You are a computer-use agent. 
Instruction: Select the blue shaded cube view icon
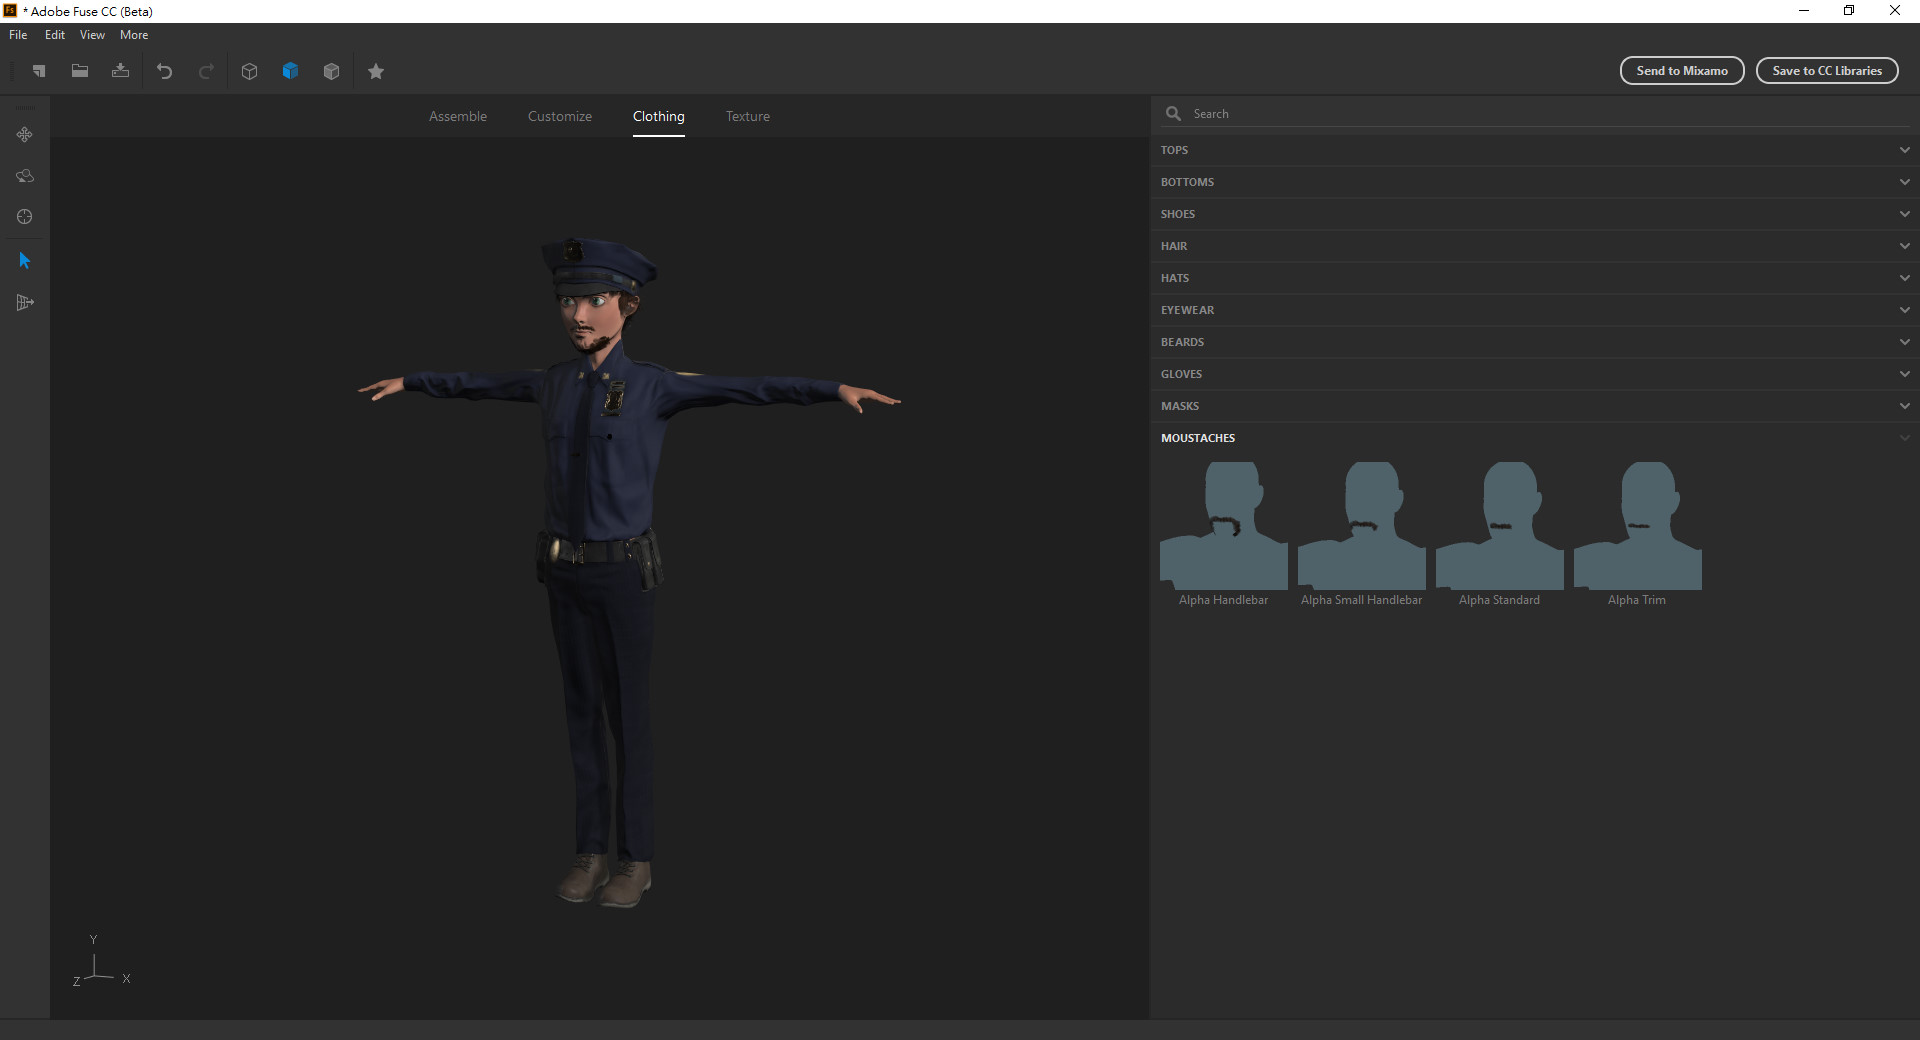[x=291, y=71]
